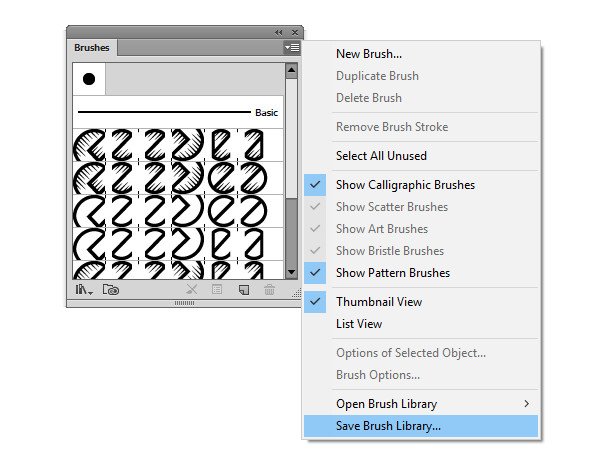
Task: Click Options of Selected Object icon
Action: click(217, 290)
